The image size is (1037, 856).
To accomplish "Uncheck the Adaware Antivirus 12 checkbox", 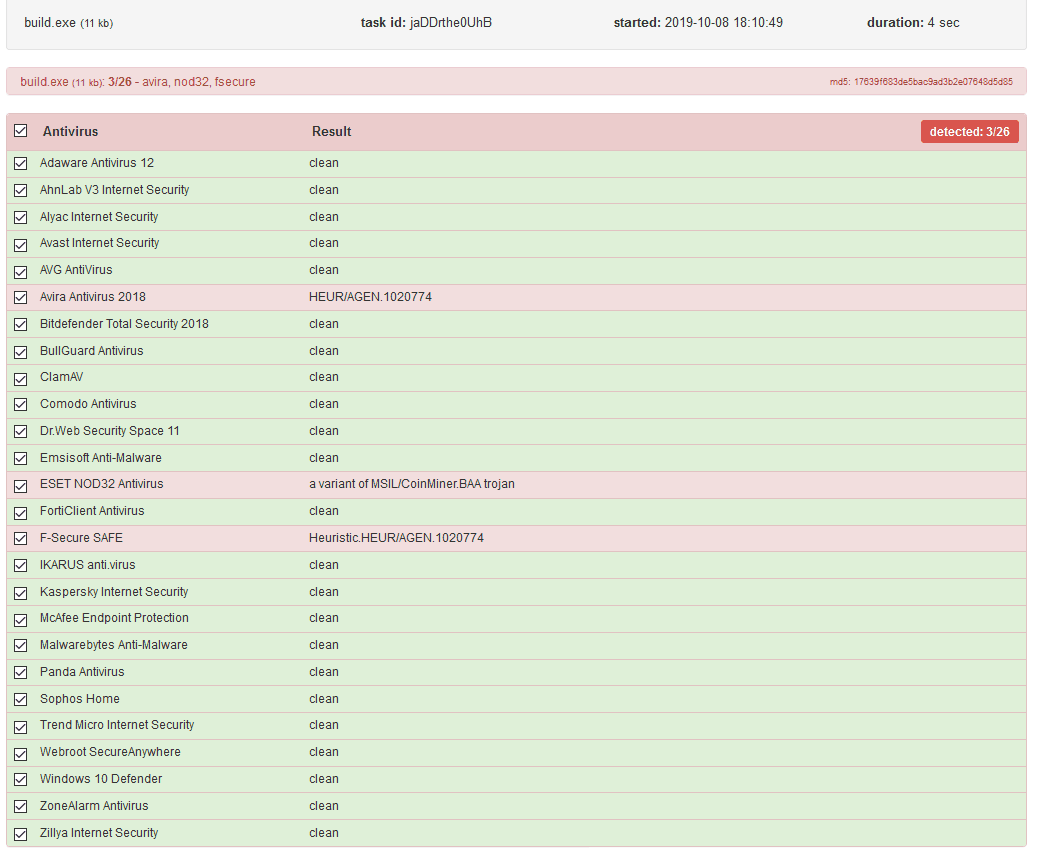I will [20, 164].
